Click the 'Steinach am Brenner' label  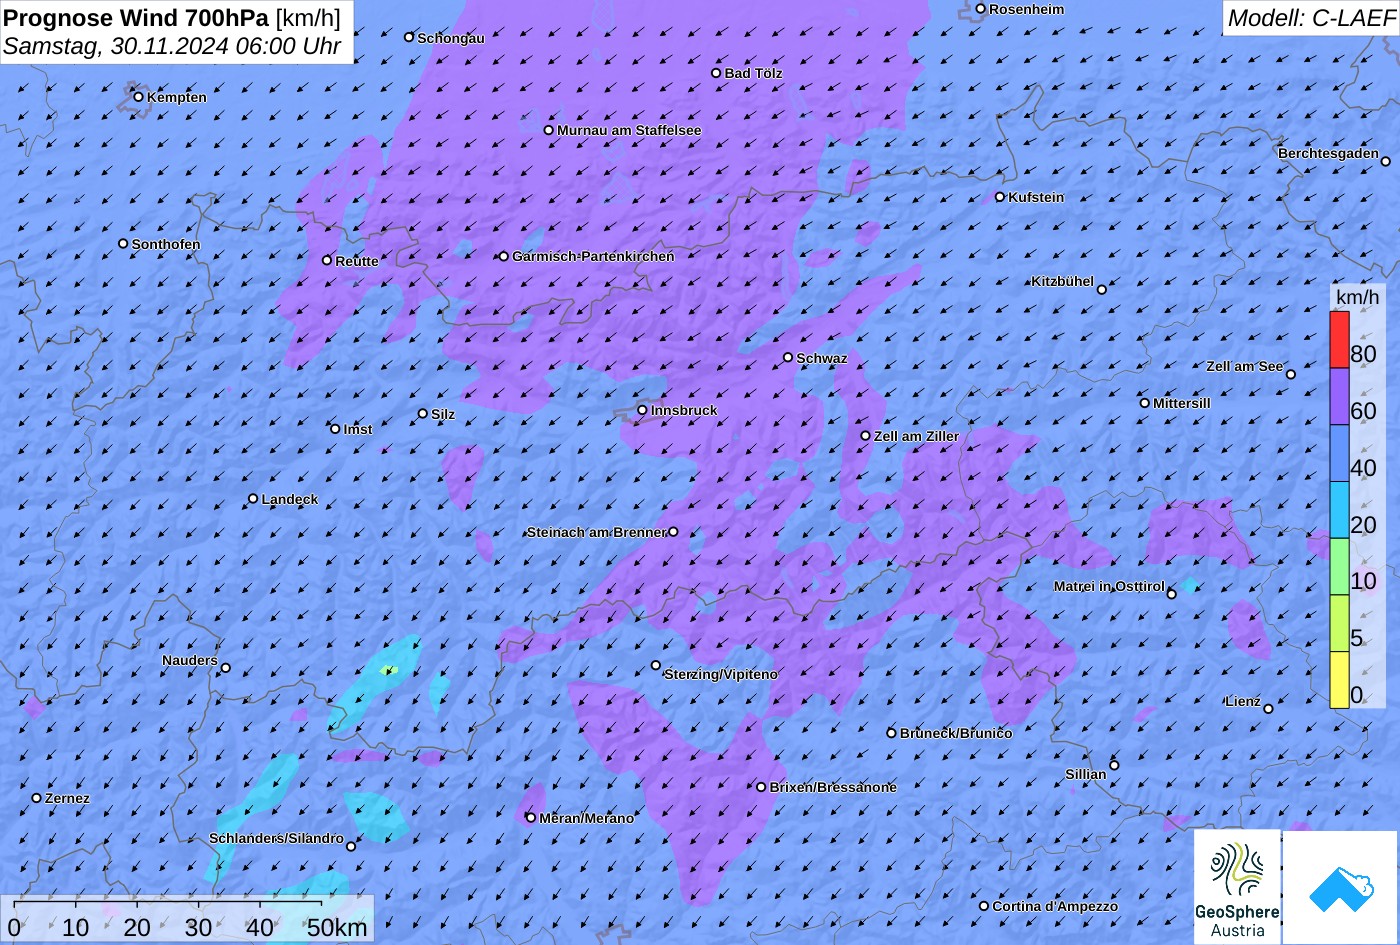click(x=596, y=532)
